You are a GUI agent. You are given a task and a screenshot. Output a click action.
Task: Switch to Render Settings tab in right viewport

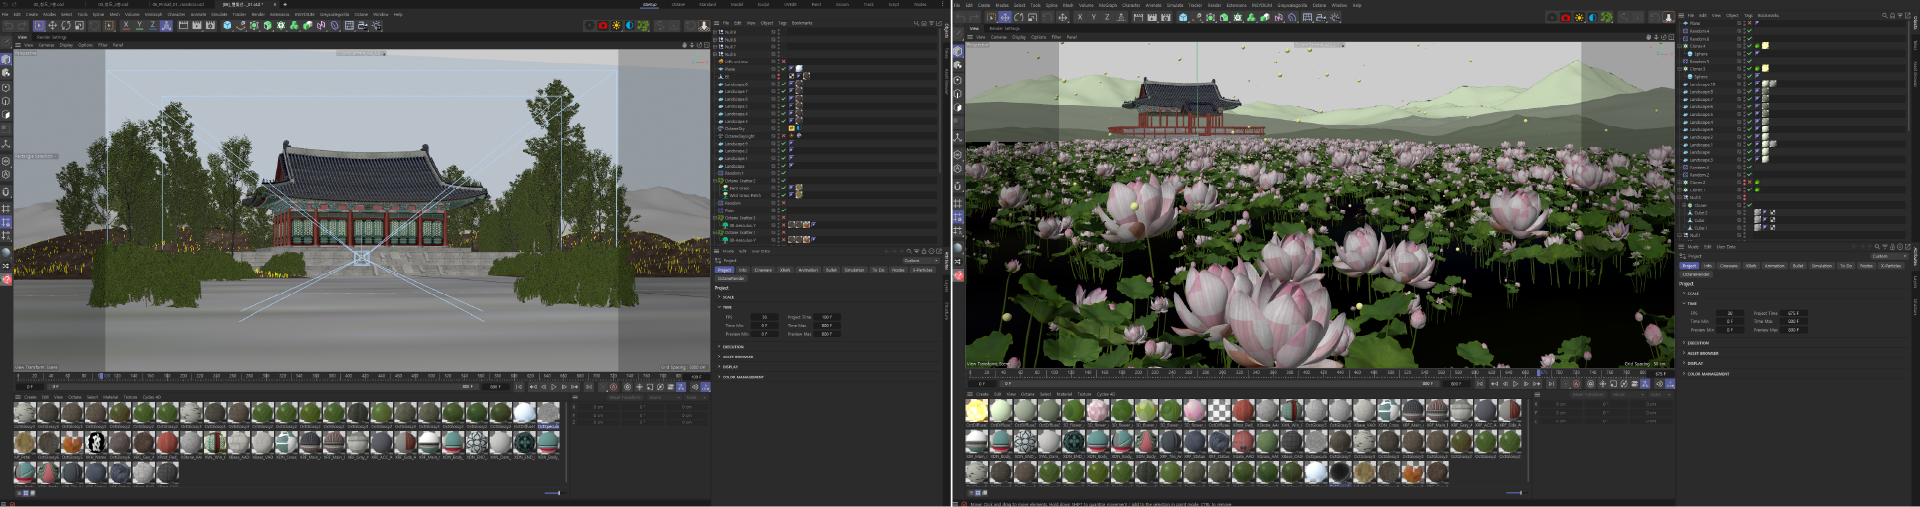coord(1004,28)
